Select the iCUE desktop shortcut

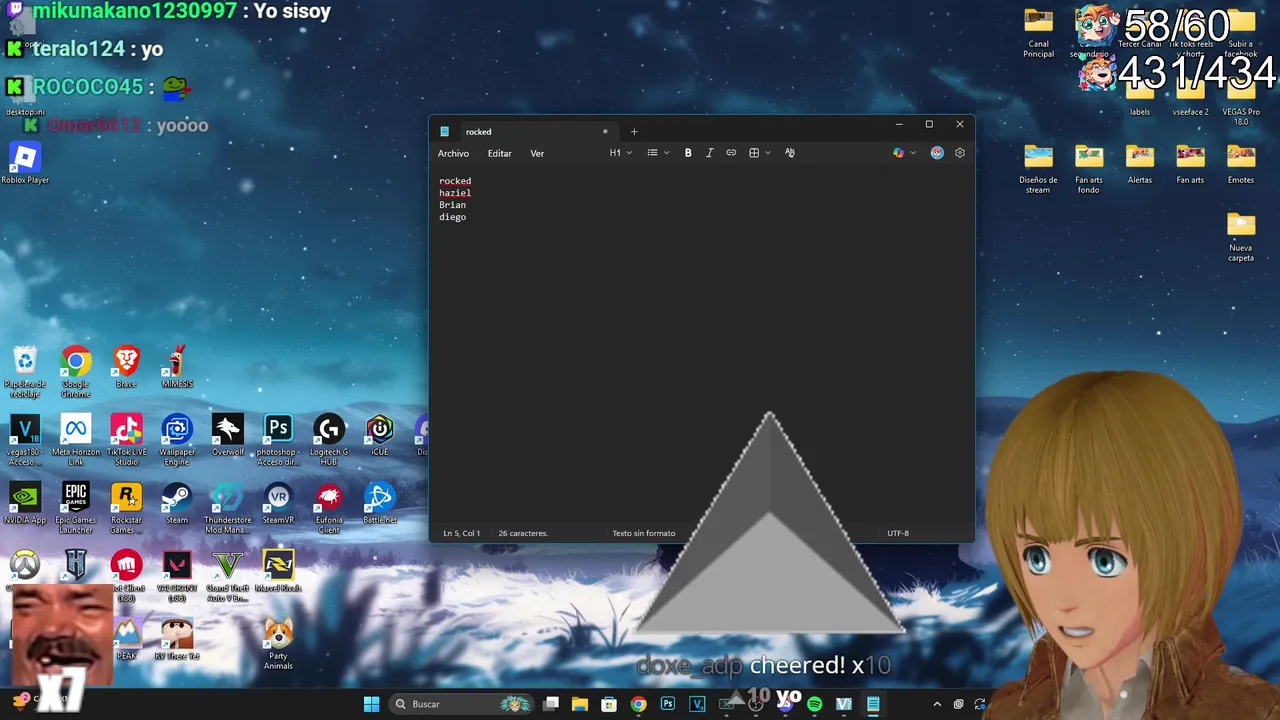tap(380, 435)
